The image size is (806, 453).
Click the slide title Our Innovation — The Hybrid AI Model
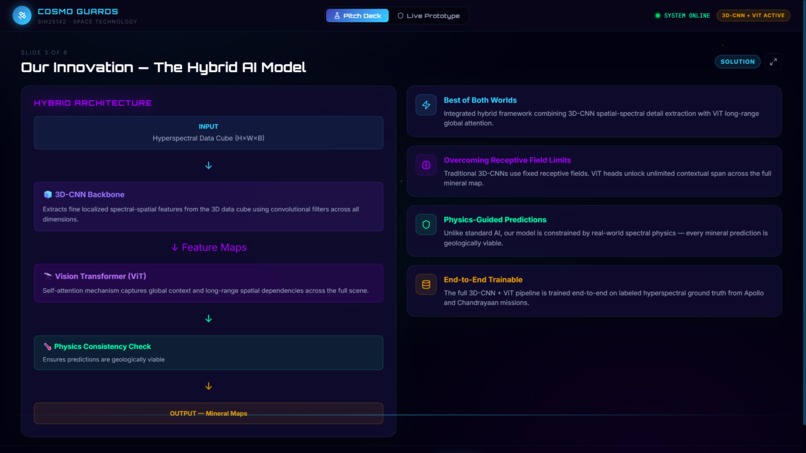[x=163, y=67]
